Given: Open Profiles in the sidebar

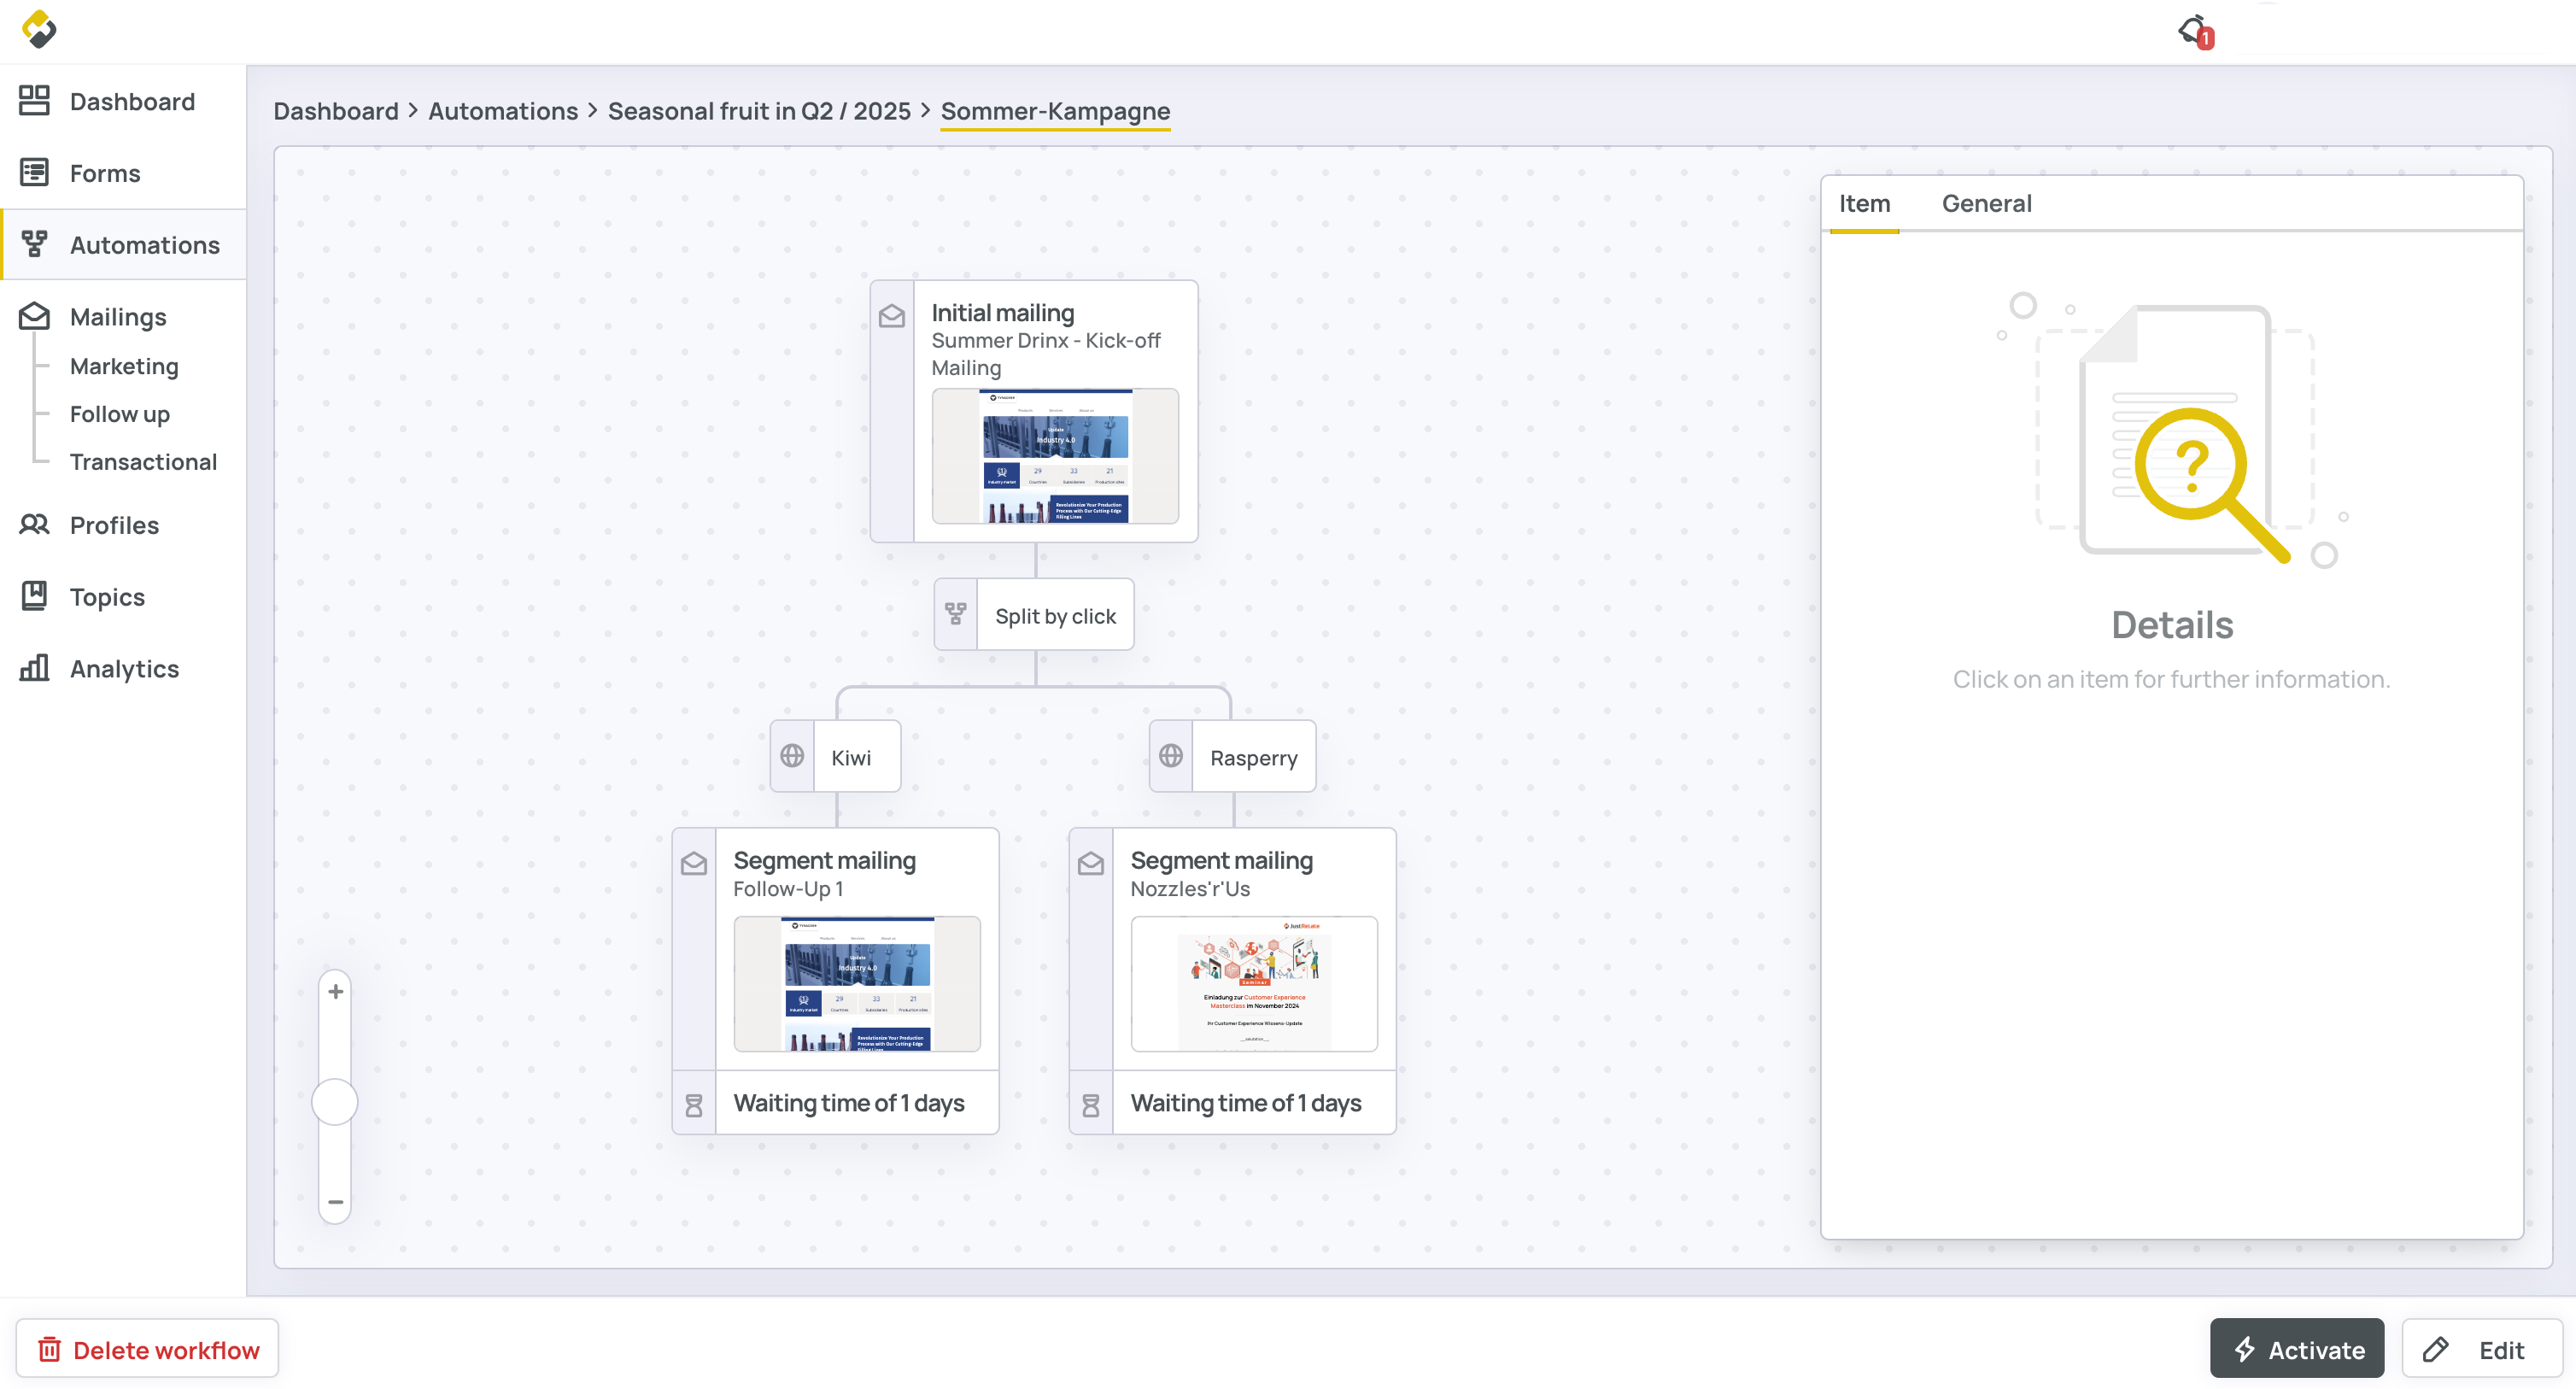Looking at the screenshot, I should (x=114, y=525).
